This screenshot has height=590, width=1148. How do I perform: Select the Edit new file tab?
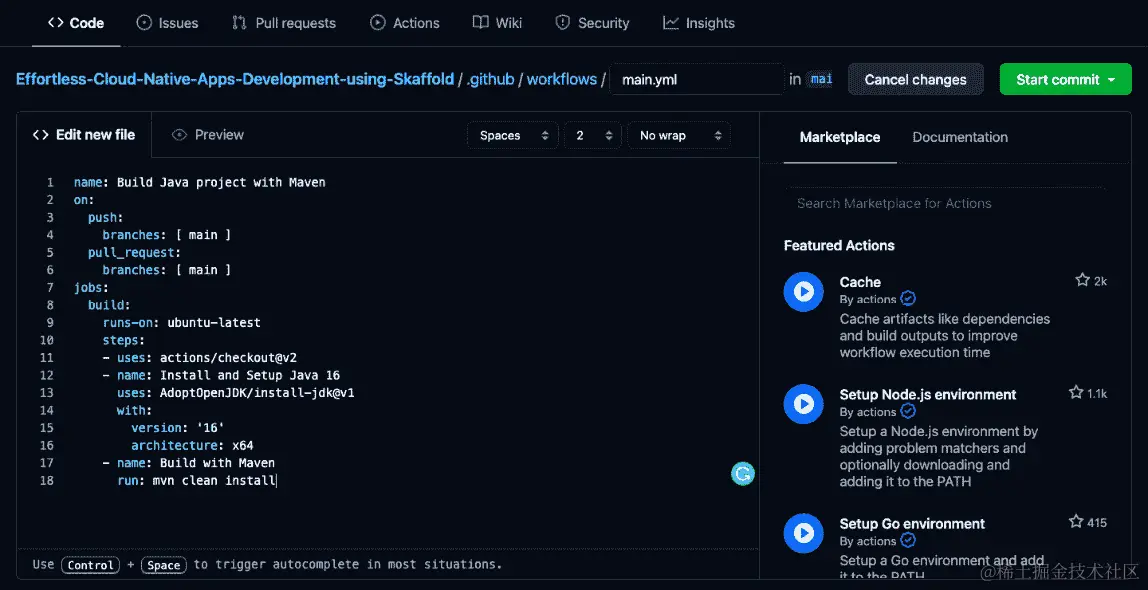point(84,135)
